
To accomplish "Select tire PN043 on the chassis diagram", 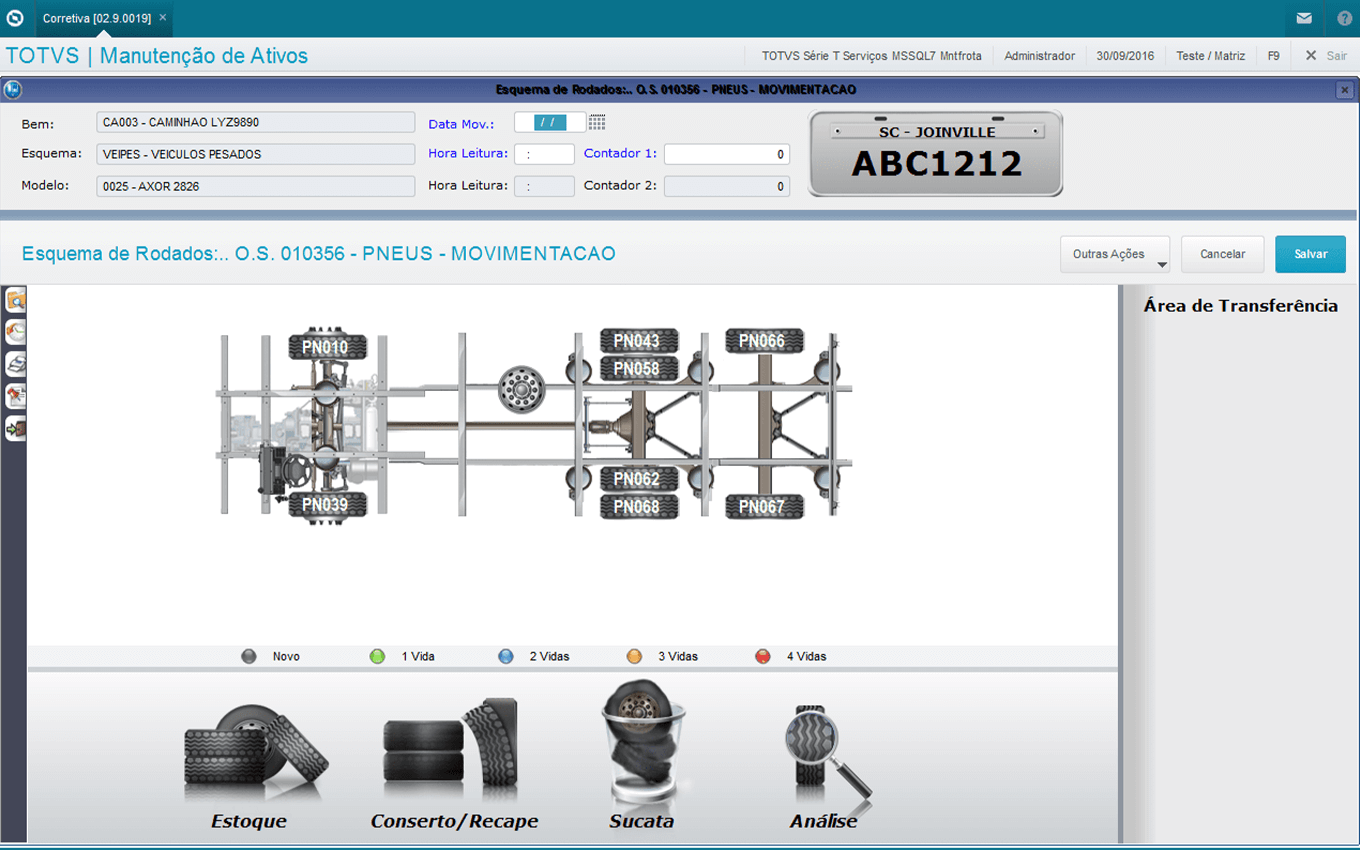I will pyautogui.click(x=638, y=341).
